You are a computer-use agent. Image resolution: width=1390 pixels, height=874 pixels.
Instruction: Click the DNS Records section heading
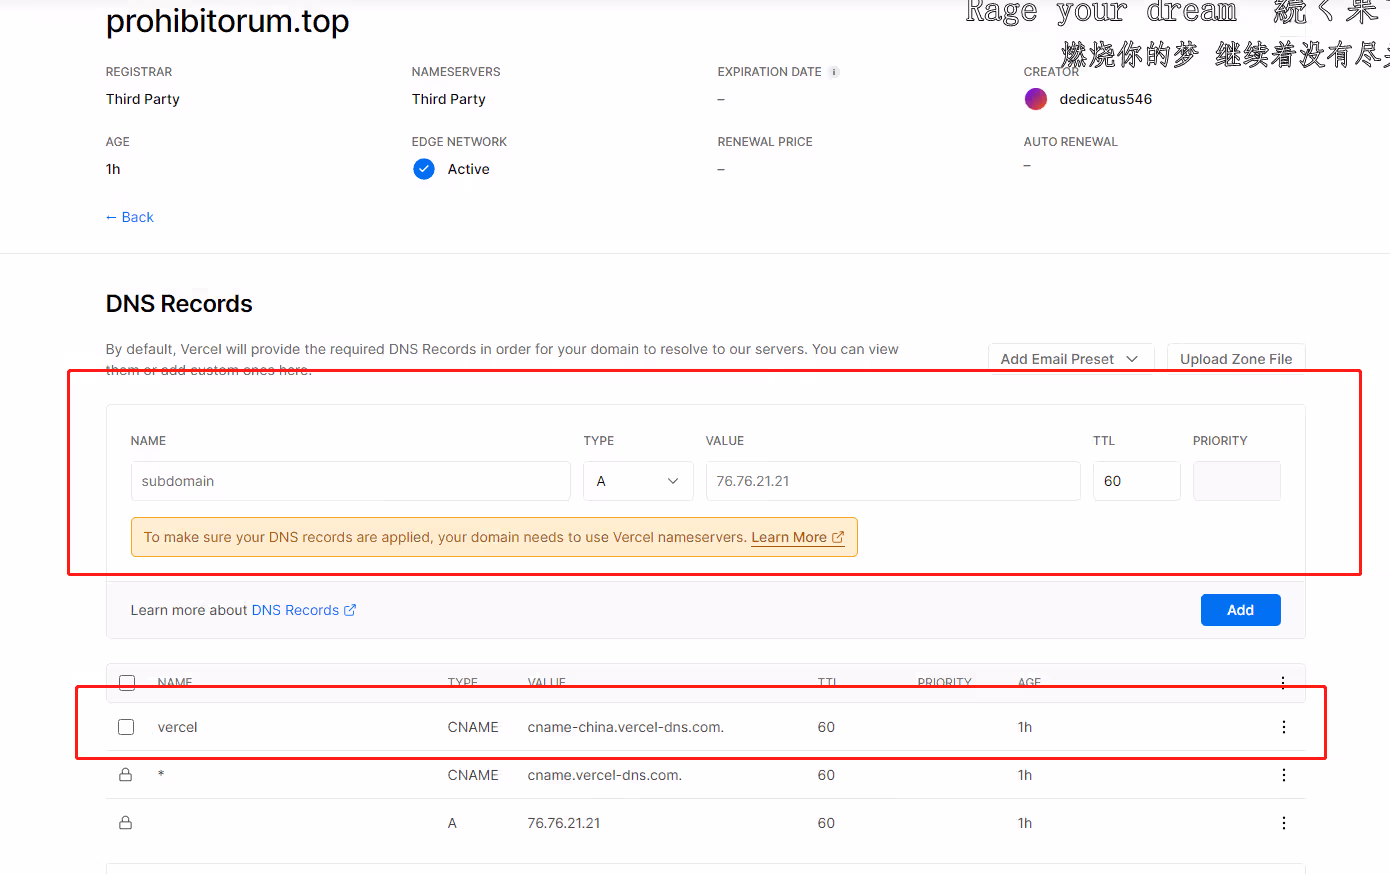click(179, 304)
